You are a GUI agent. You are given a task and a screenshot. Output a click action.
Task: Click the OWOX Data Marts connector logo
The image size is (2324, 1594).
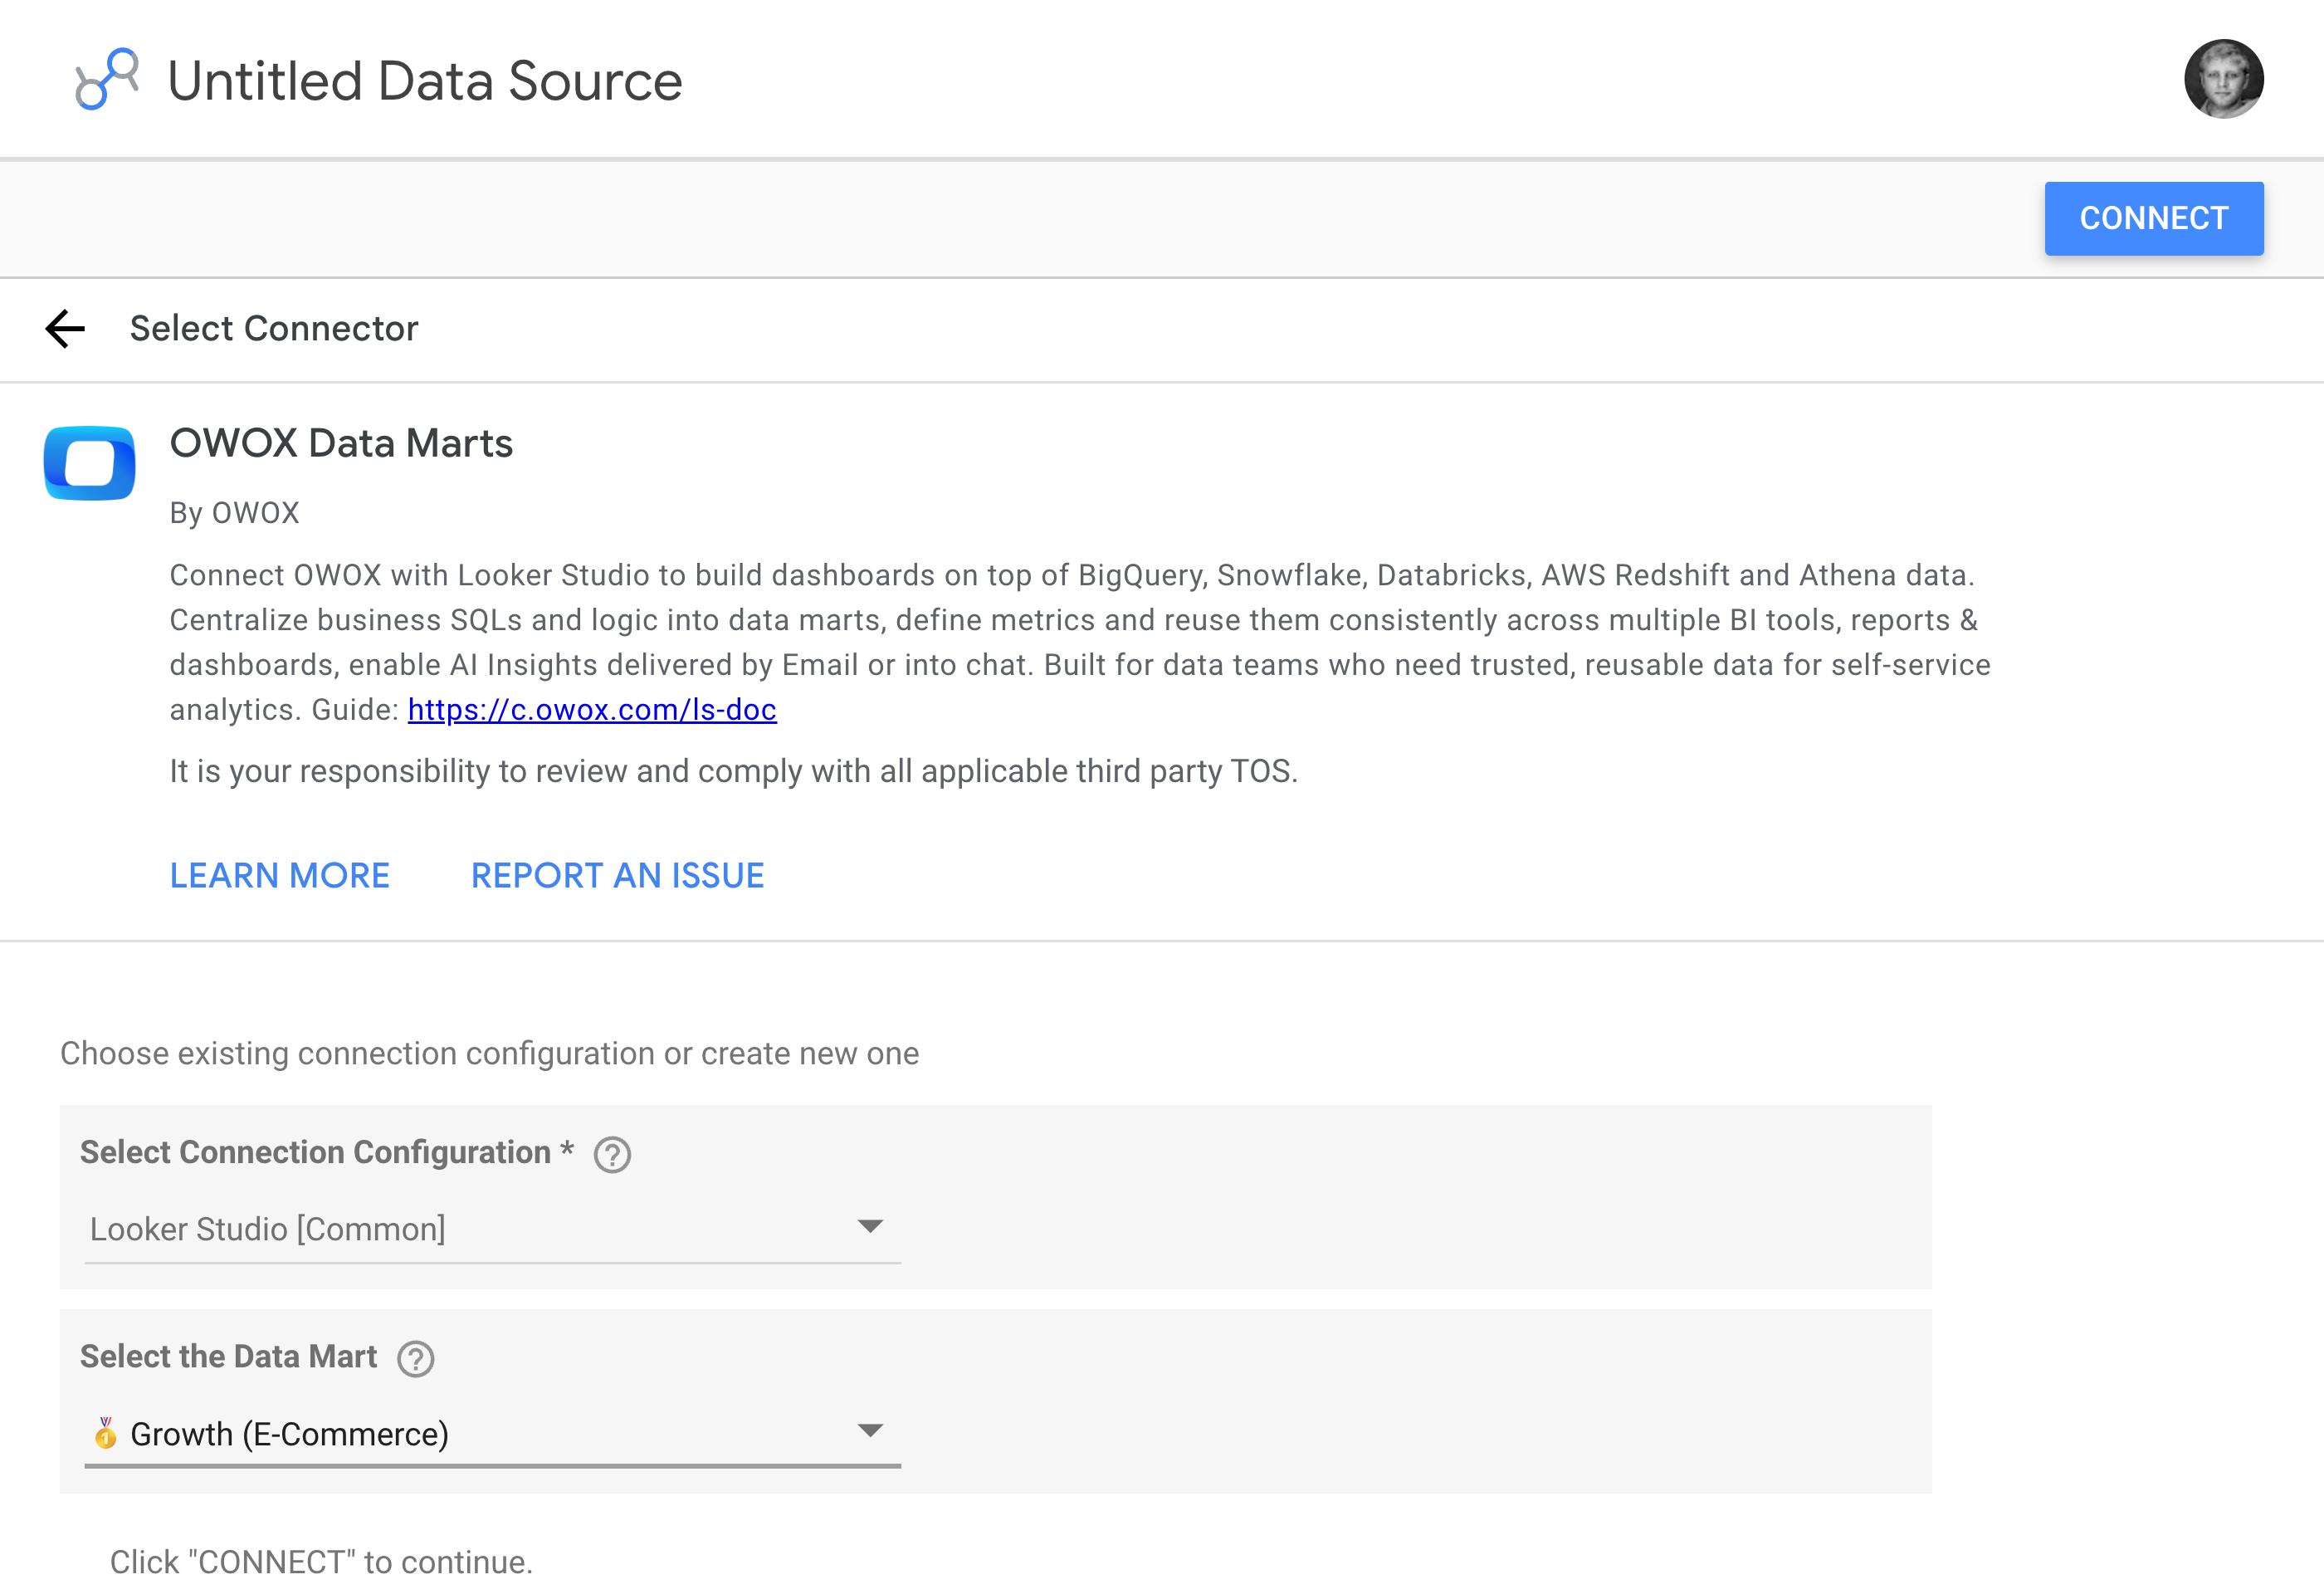(x=89, y=463)
